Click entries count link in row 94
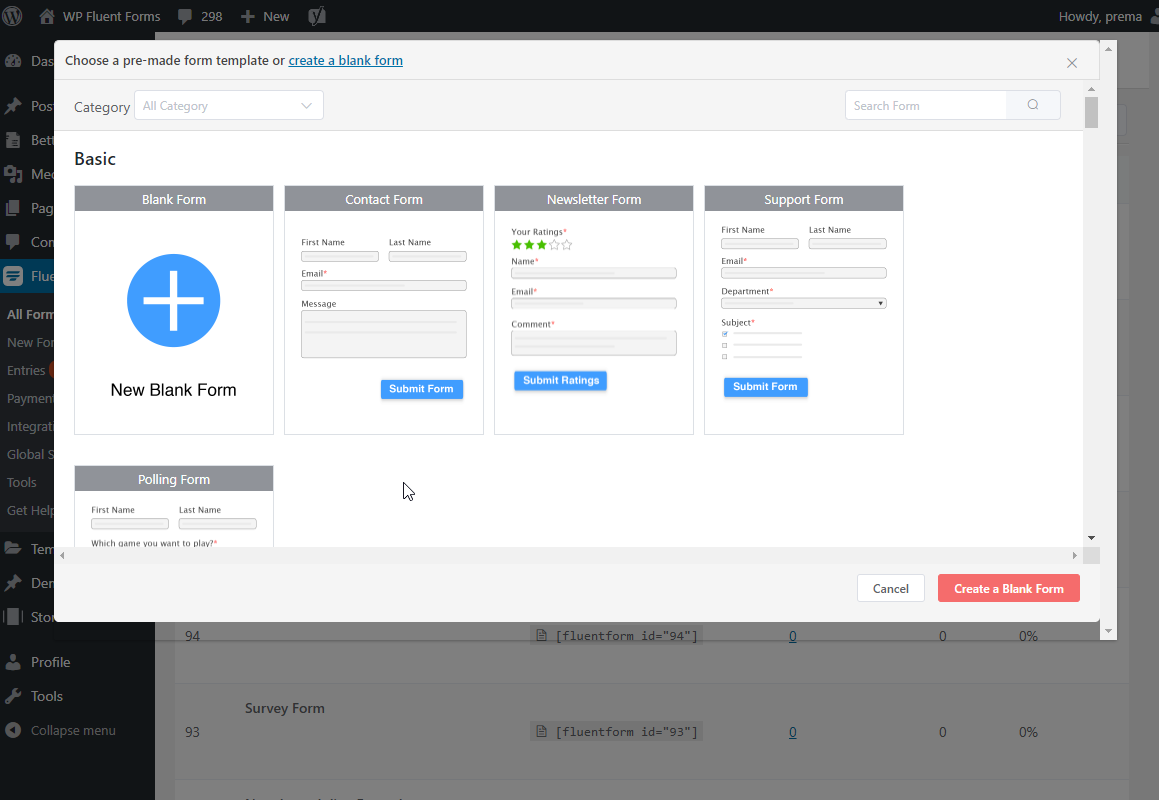This screenshot has height=800, width=1159. pos(792,636)
